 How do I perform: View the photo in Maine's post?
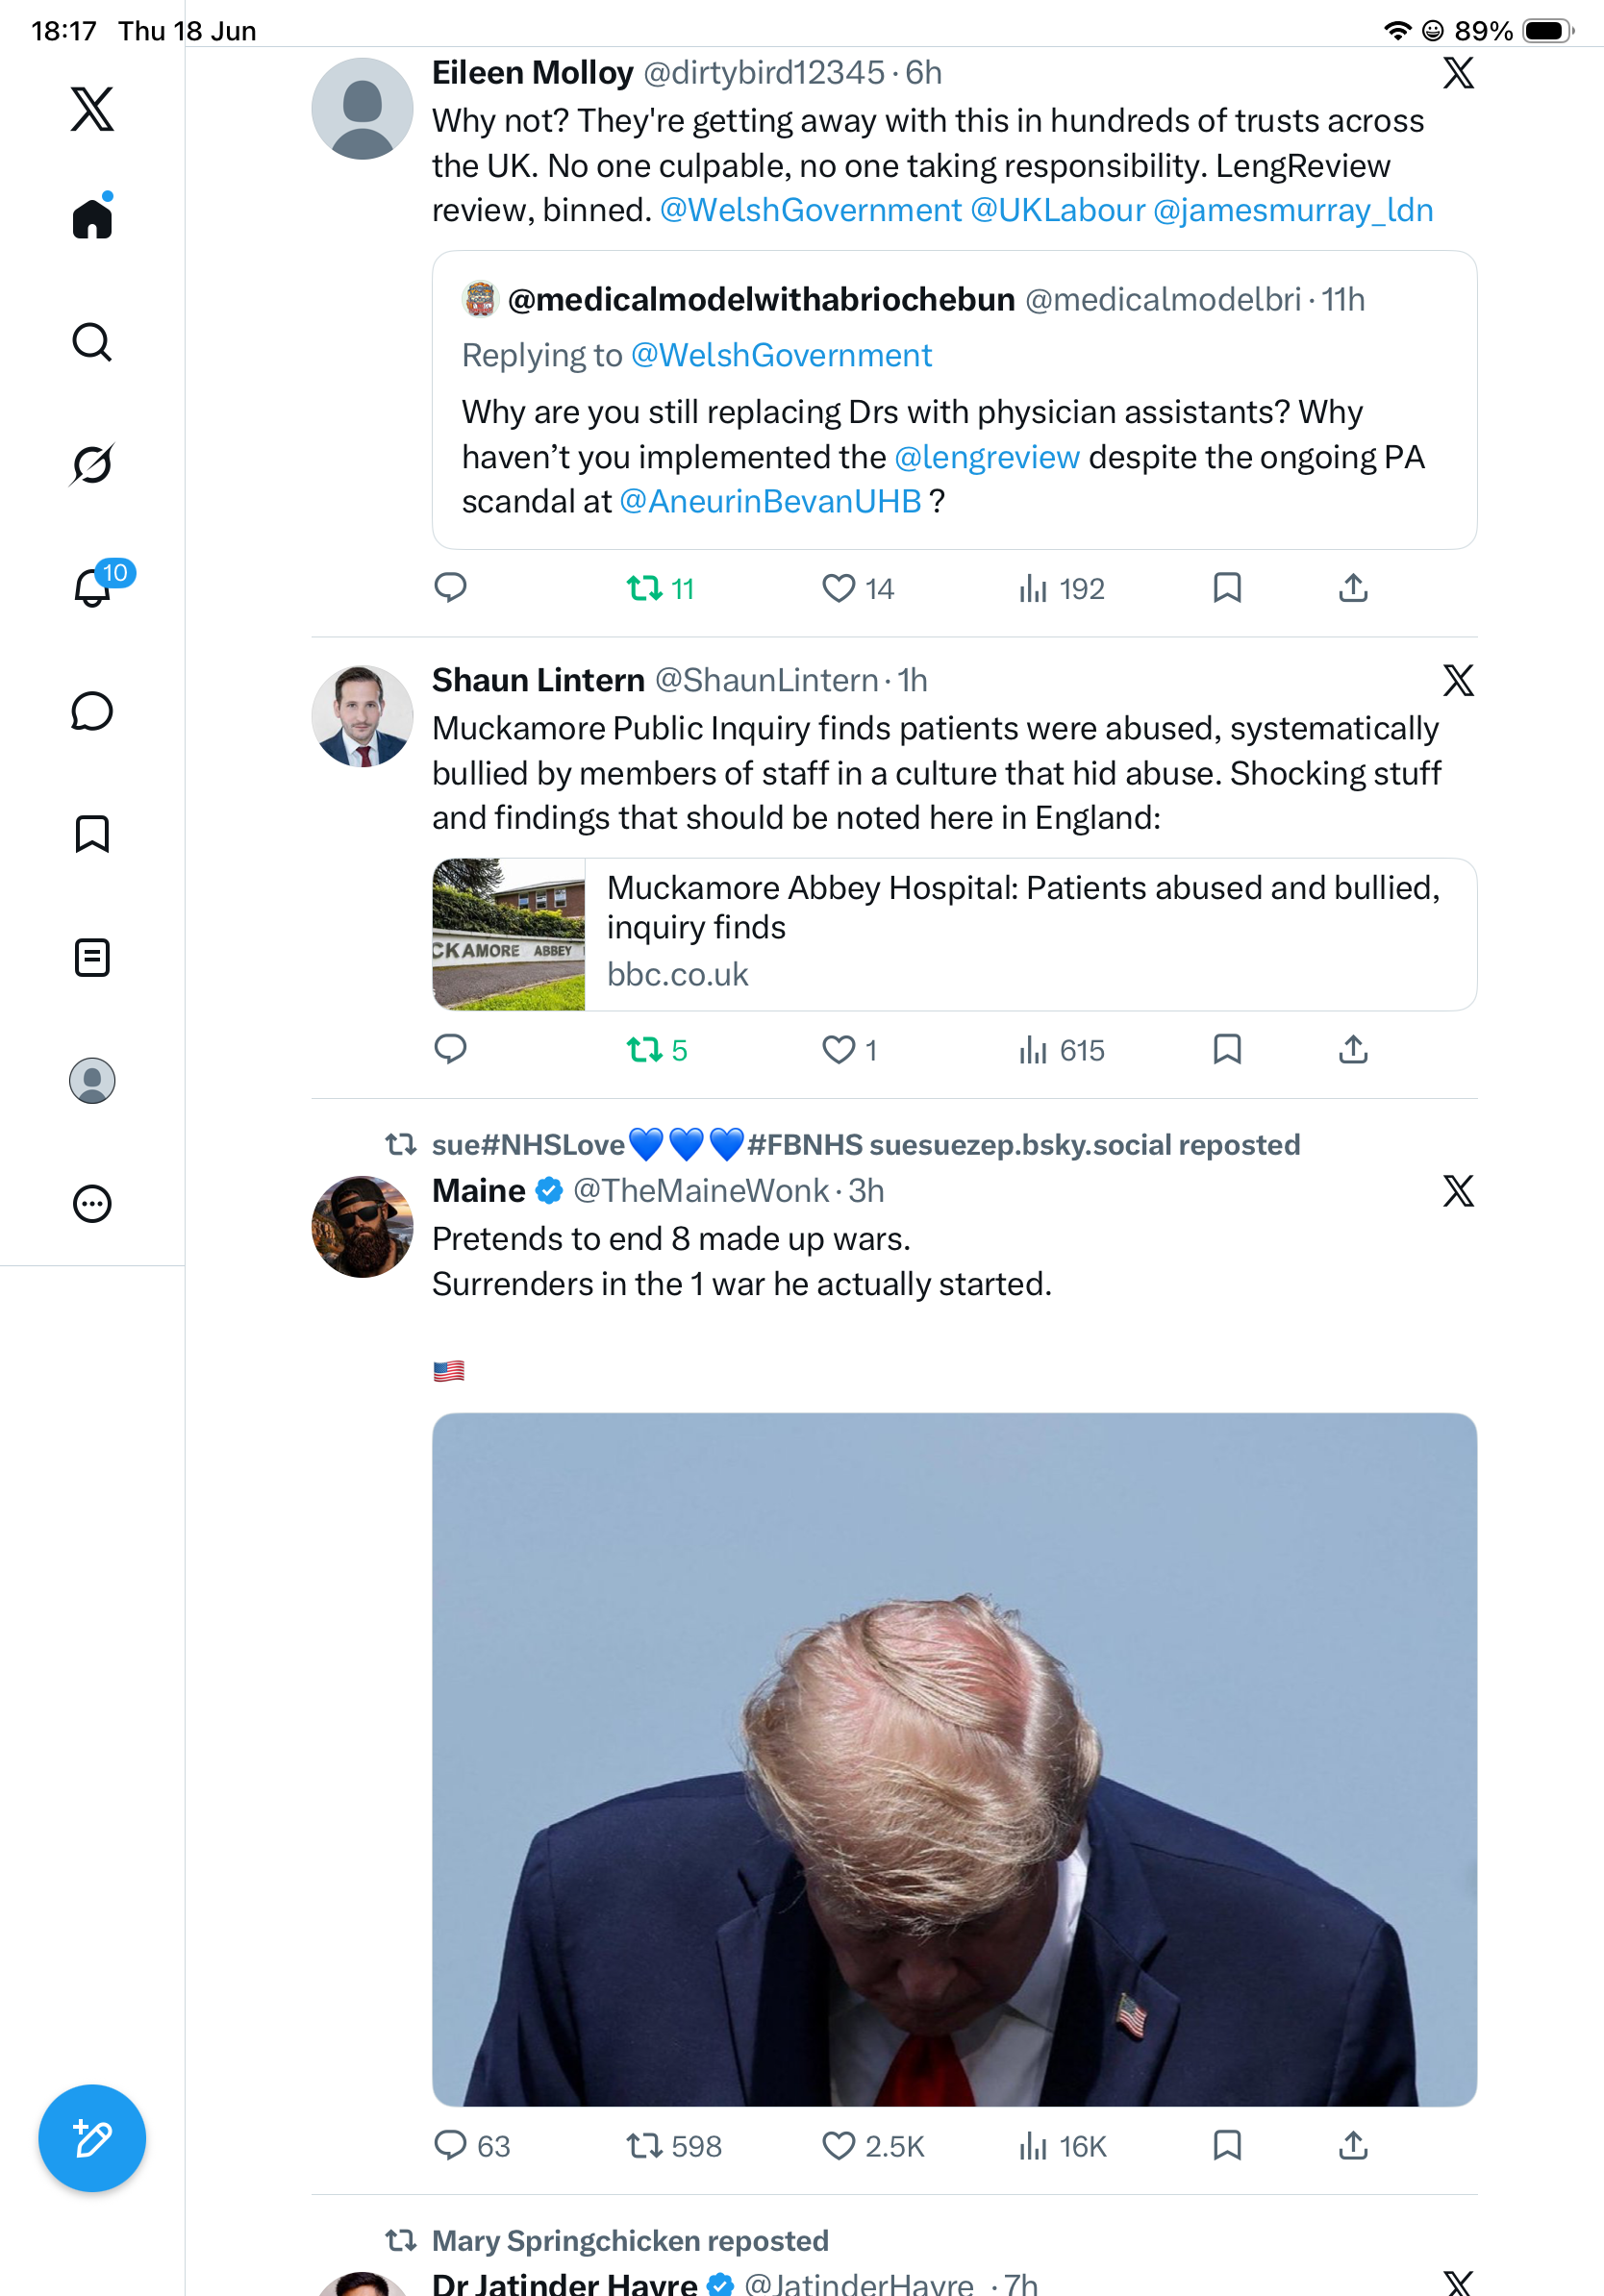coord(954,1759)
